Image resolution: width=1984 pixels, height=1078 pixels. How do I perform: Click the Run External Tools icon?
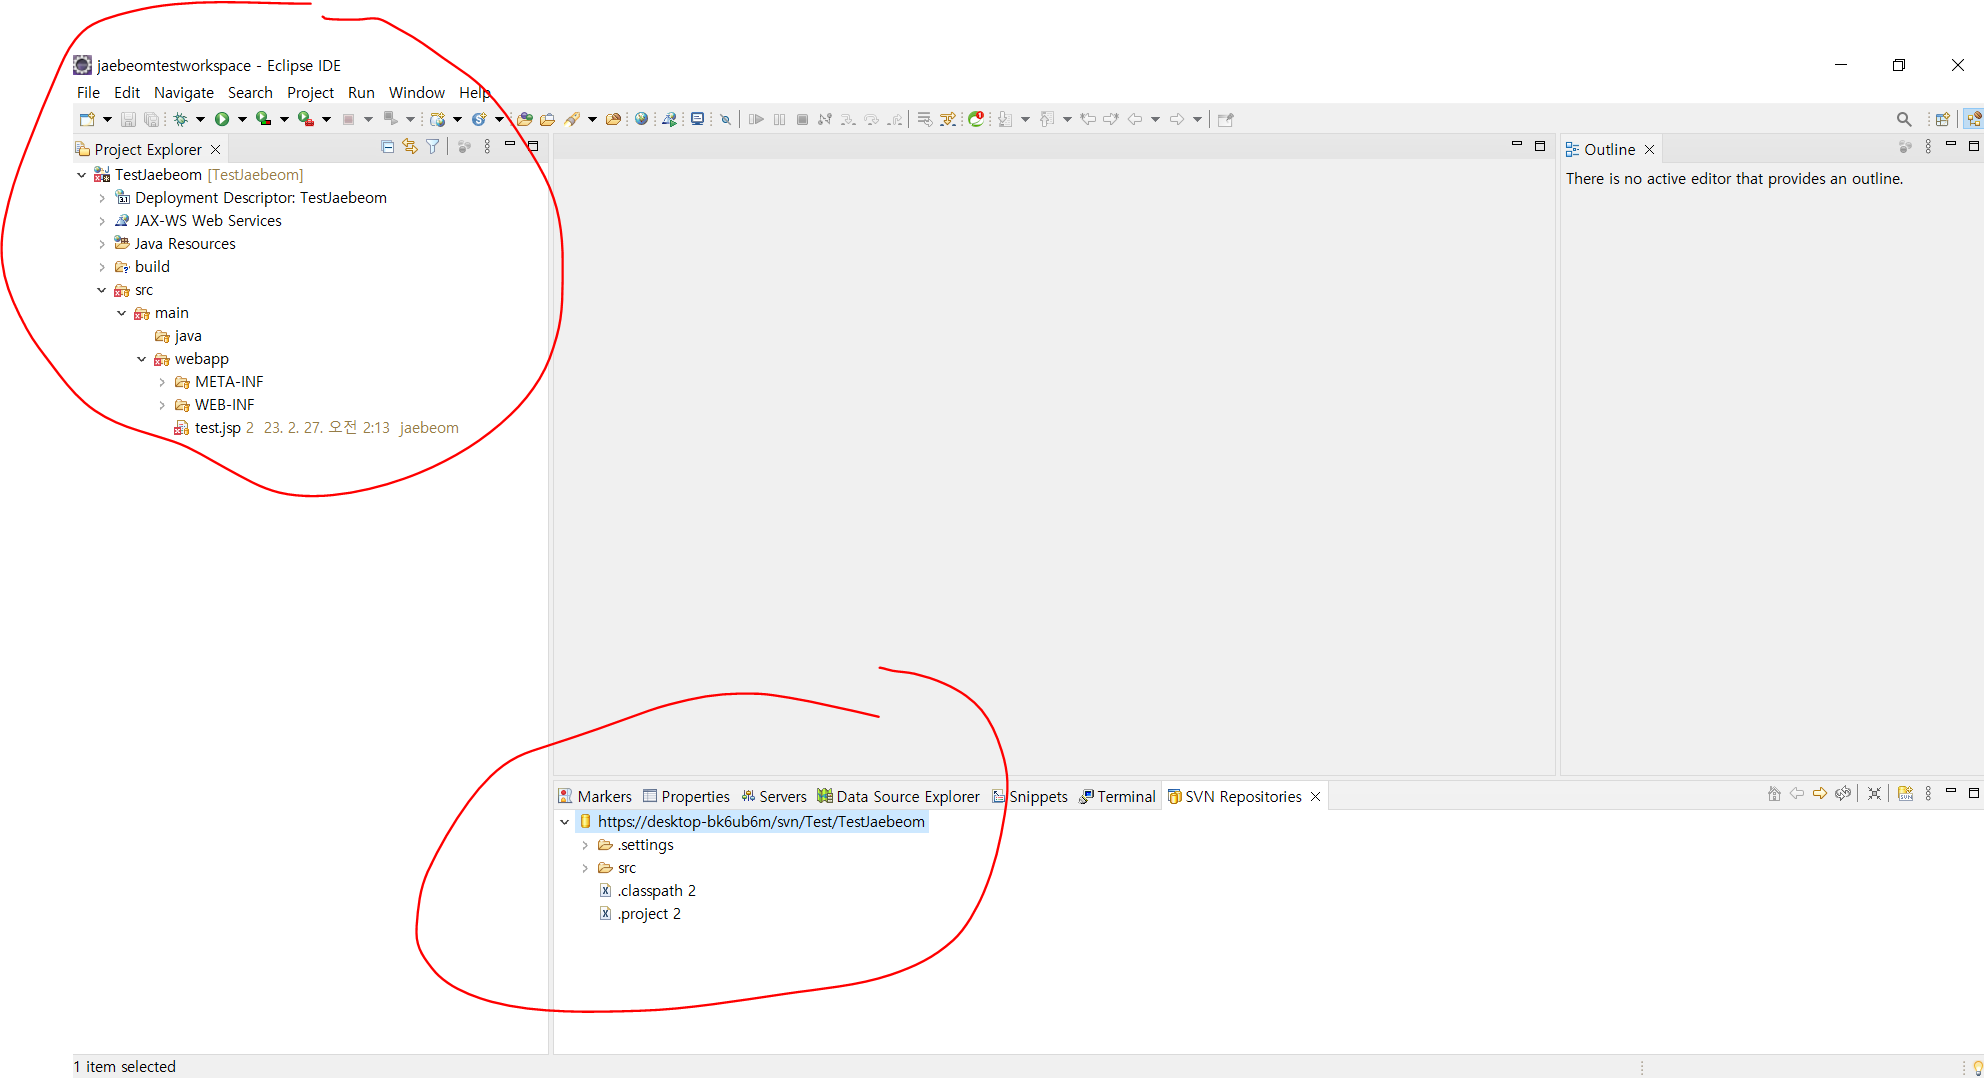[x=306, y=120]
